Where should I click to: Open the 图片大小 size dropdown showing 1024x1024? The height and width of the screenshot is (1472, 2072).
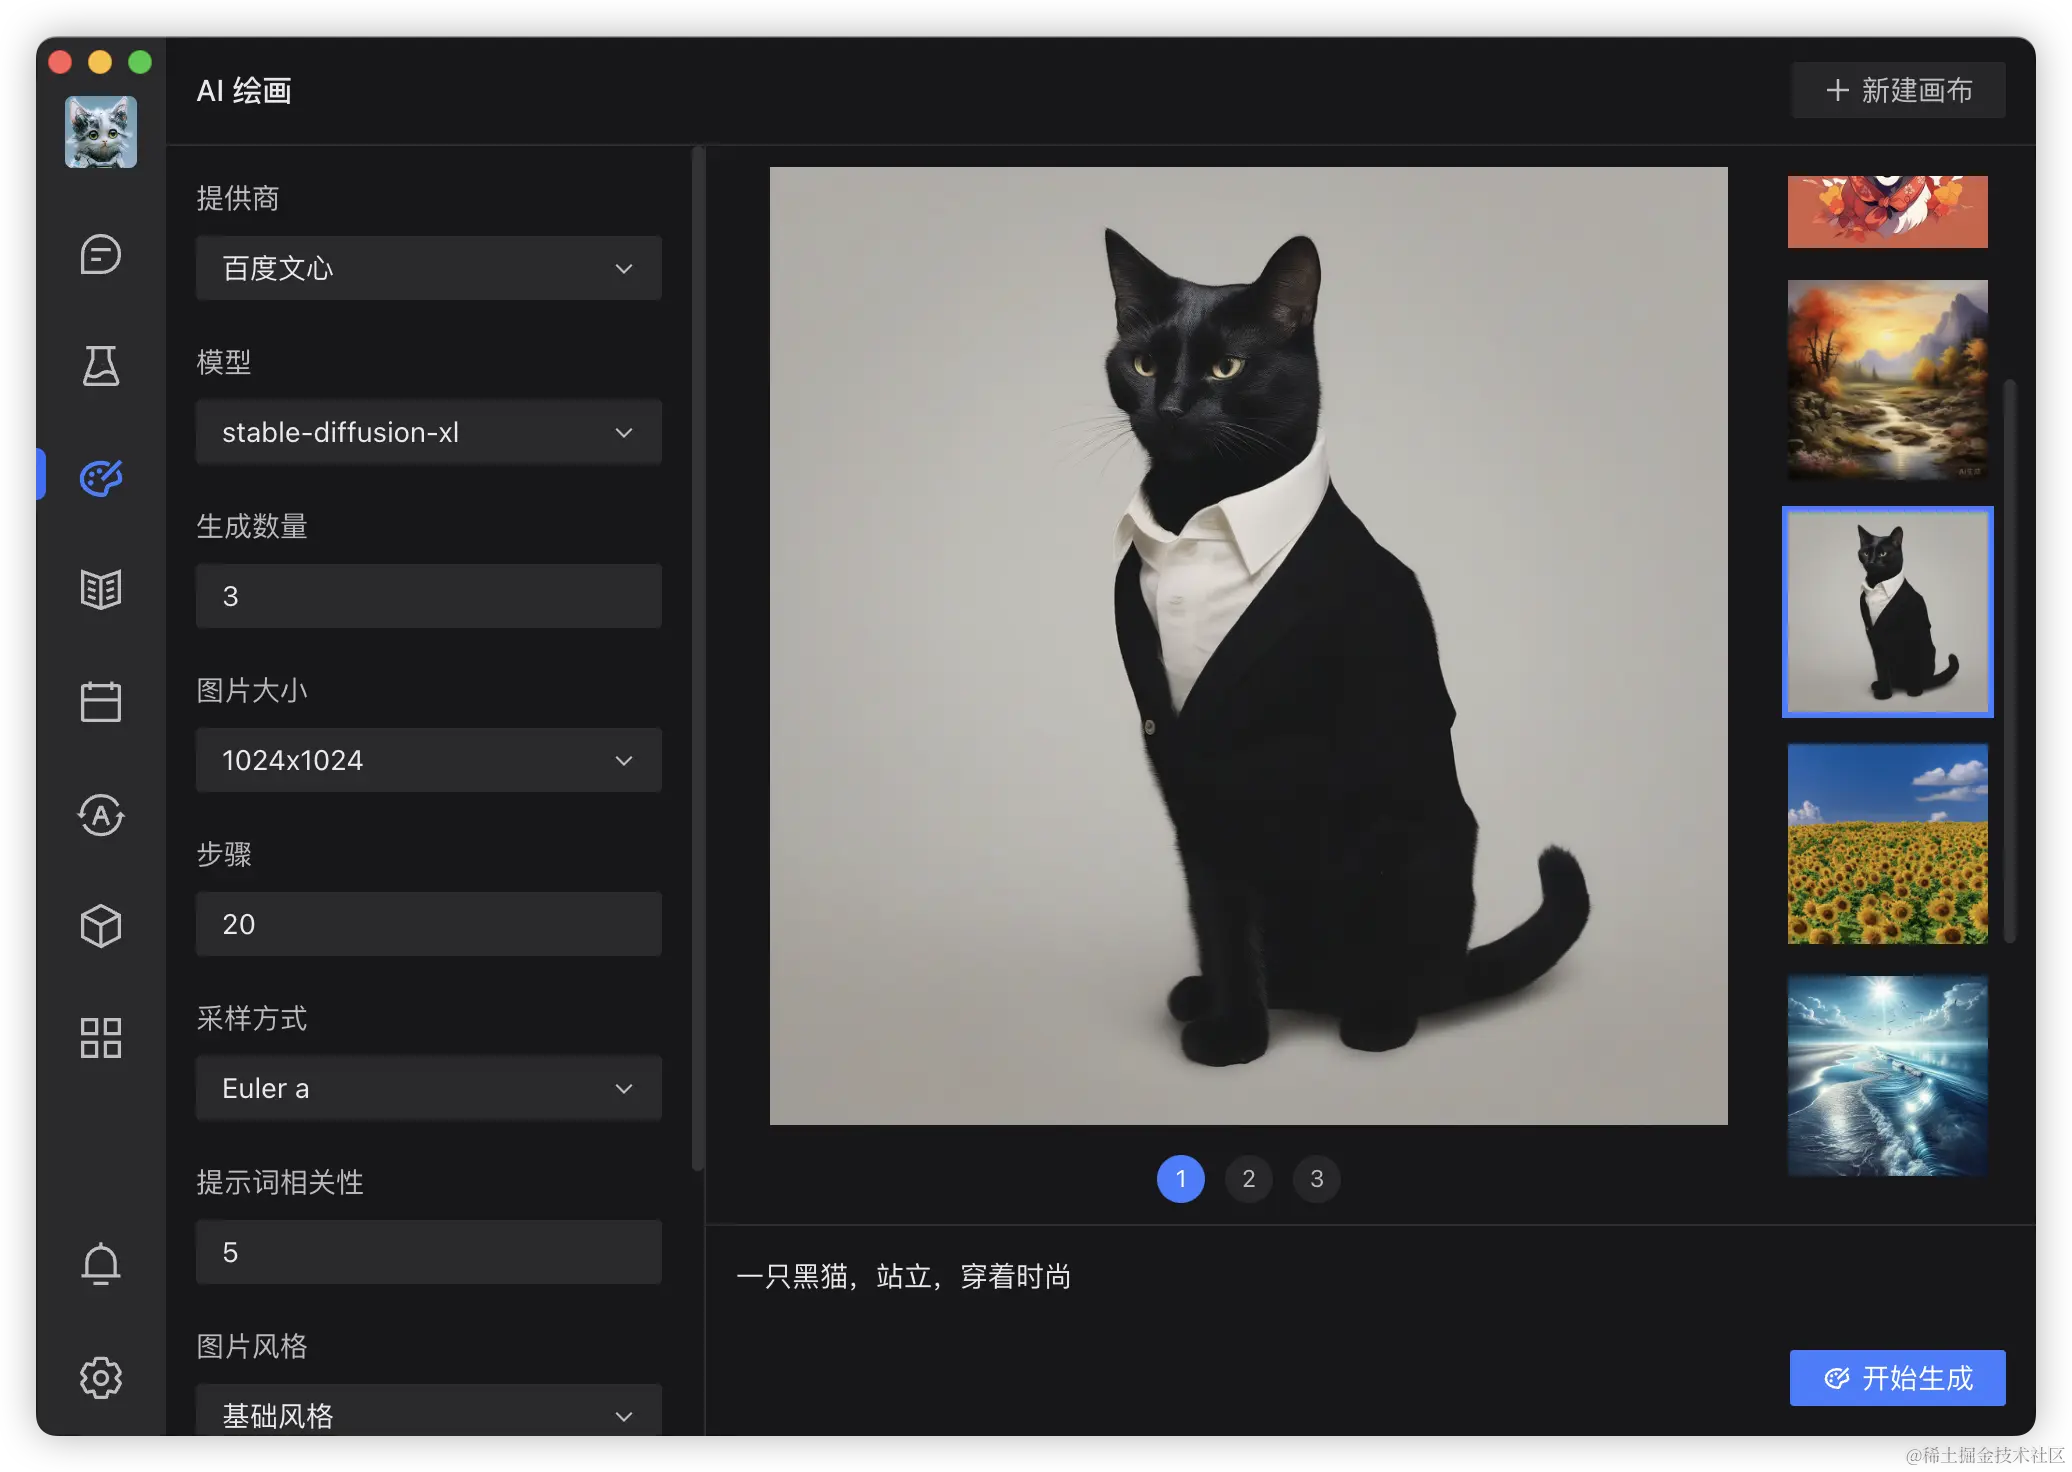(x=428, y=760)
